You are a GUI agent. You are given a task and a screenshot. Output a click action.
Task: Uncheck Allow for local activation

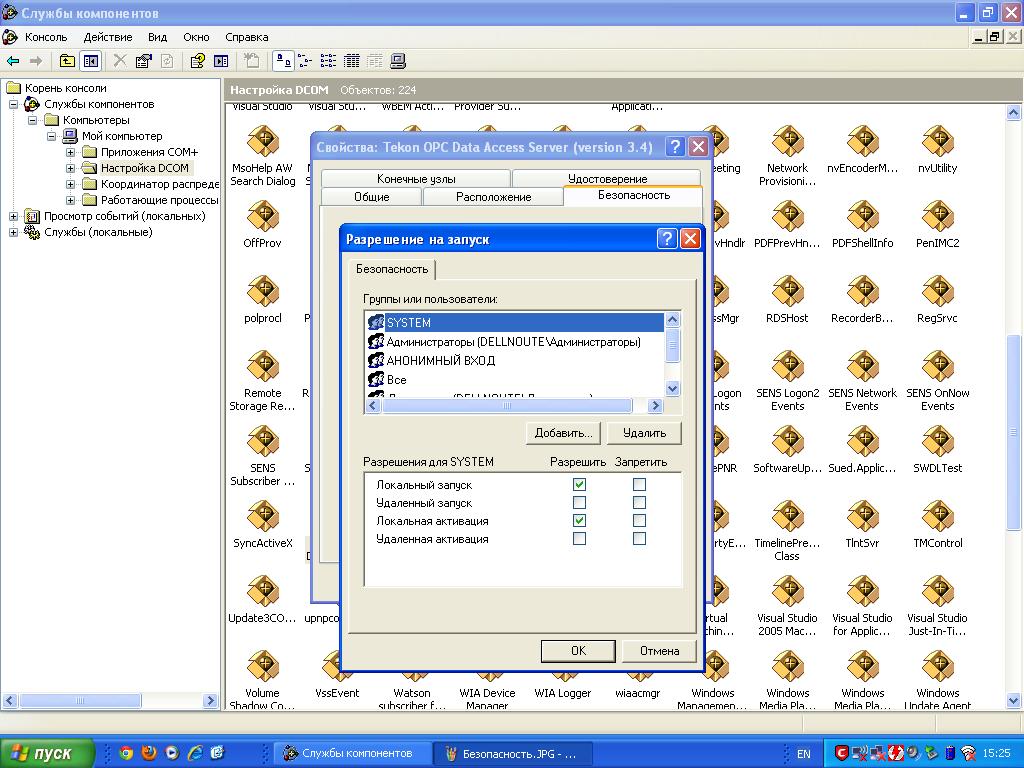[x=579, y=521]
